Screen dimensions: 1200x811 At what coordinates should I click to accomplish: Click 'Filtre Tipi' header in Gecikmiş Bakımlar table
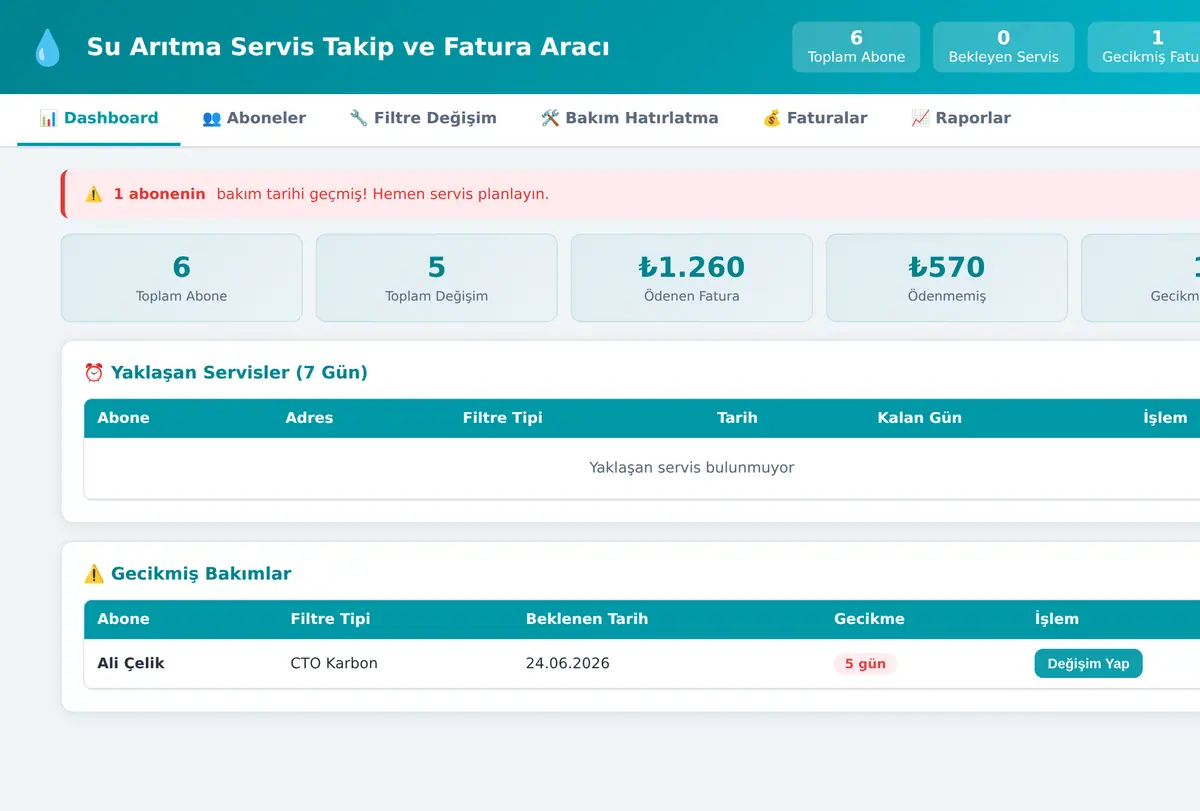[330, 619]
